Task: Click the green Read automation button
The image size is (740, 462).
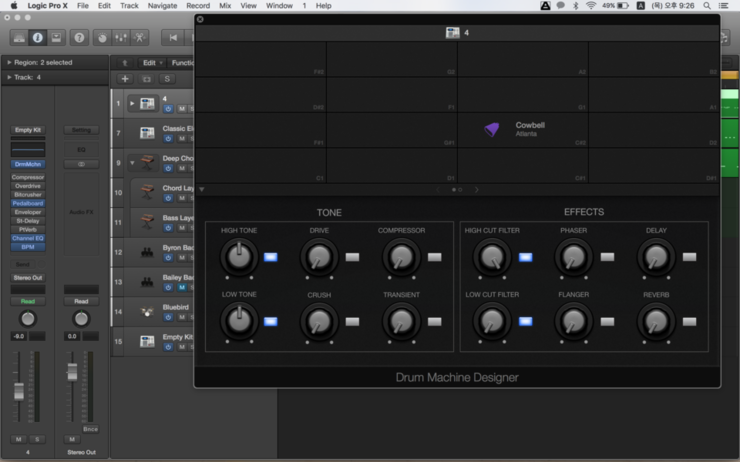Action: tap(28, 301)
